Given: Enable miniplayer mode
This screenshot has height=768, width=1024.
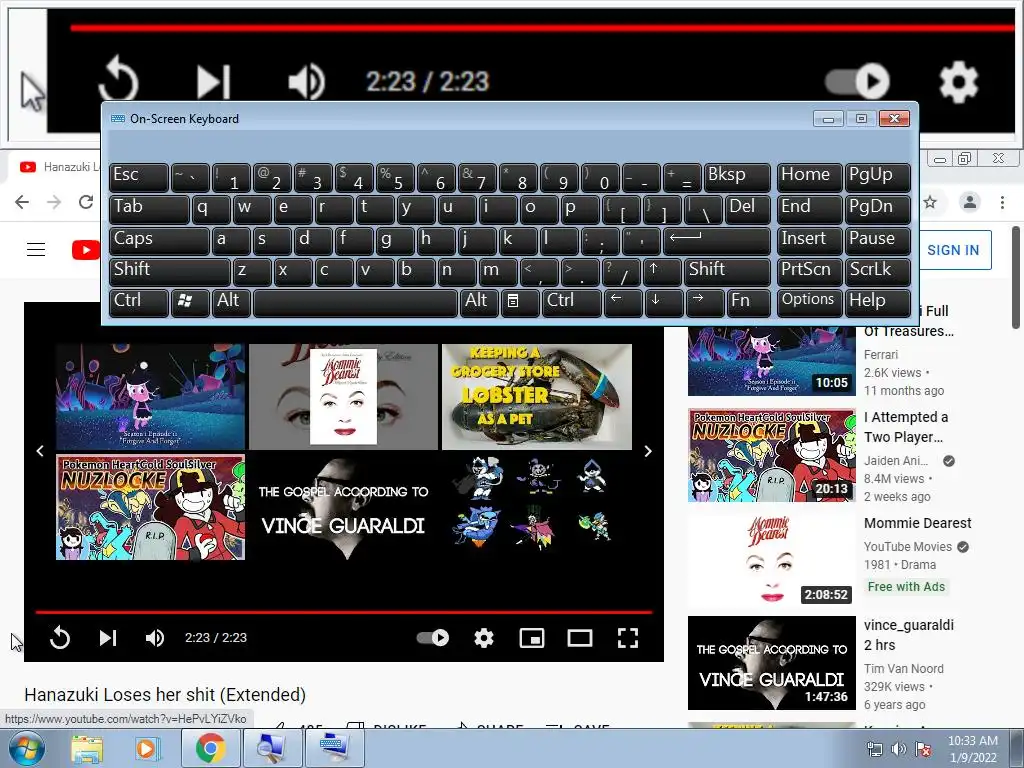Looking at the screenshot, I should click(x=532, y=638).
